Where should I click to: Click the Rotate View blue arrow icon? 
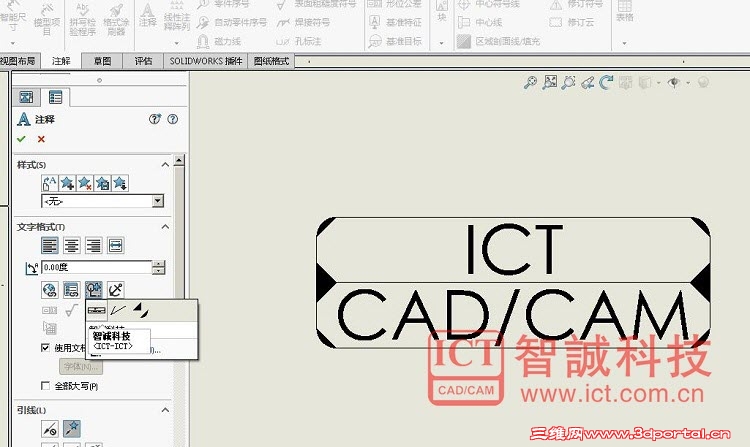(606, 83)
